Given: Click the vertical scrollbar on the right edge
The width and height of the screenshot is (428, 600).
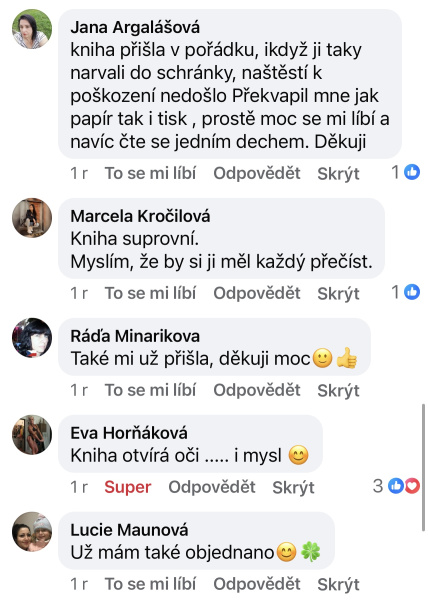Looking at the screenshot, I should tap(423, 467).
